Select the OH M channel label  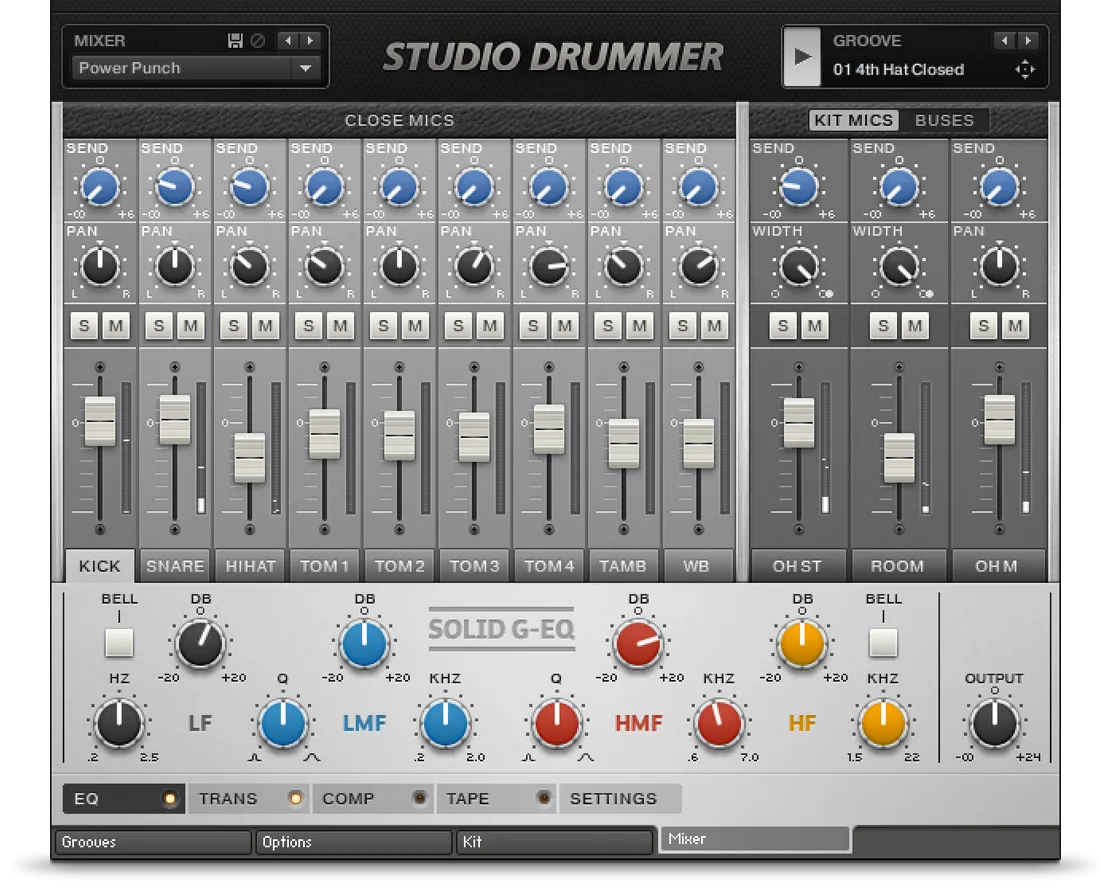(x=997, y=566)
